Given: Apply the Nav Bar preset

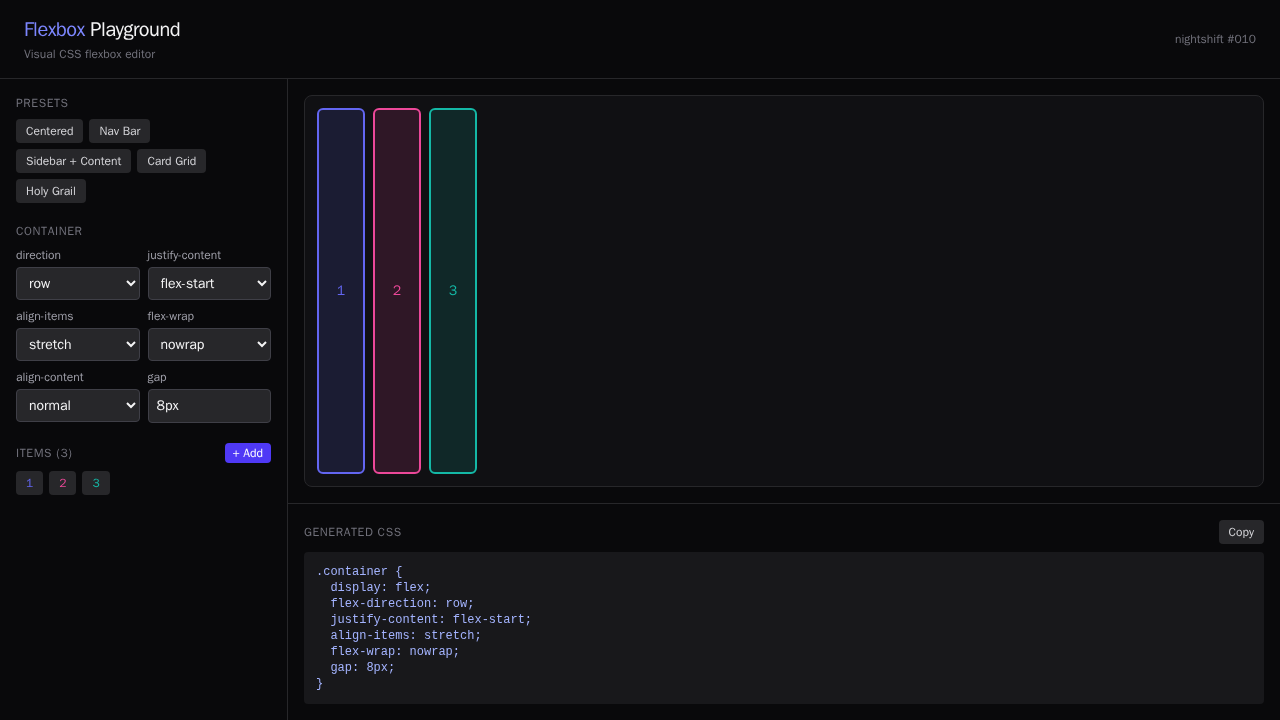Looking at the screenshot, I should click(x=119, y=131).
